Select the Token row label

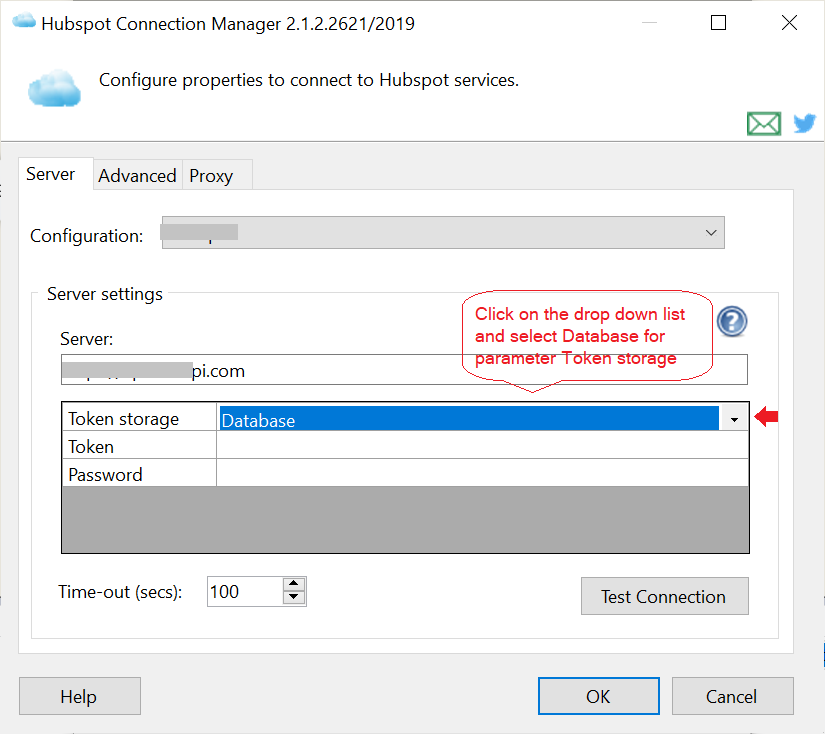tap(139, 446)
